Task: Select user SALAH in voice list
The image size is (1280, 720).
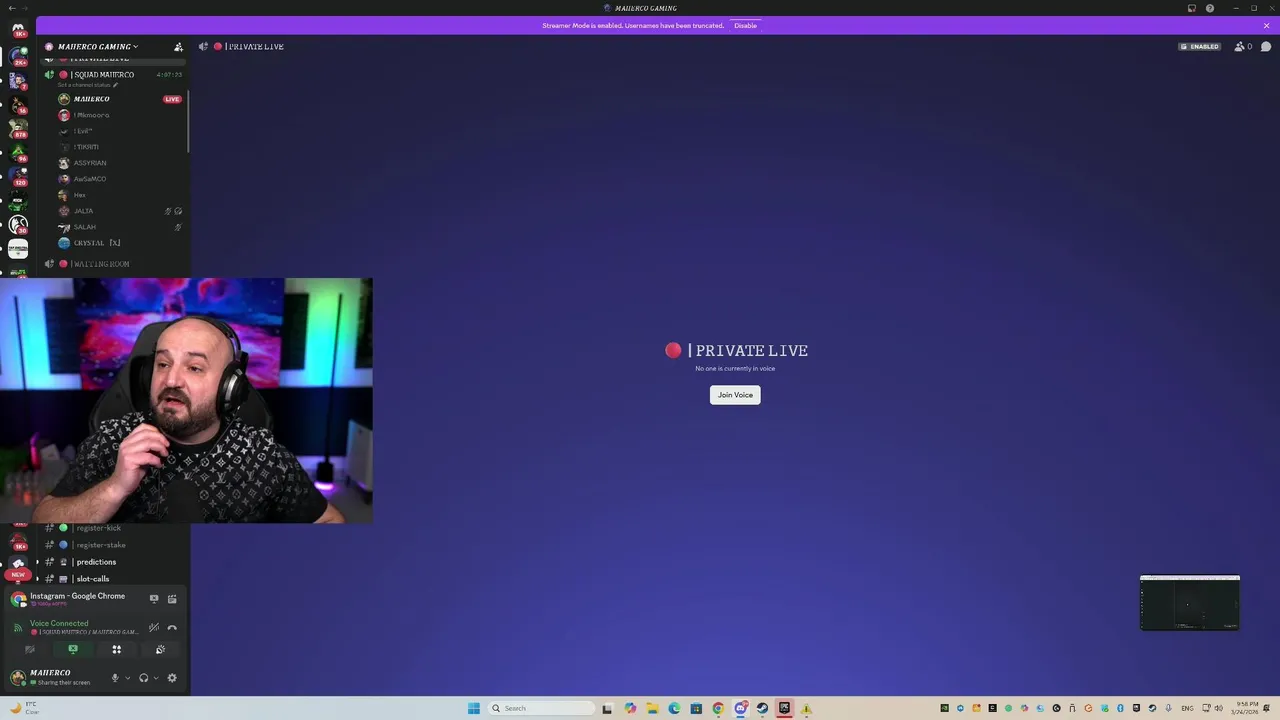Action: point(120,227)
